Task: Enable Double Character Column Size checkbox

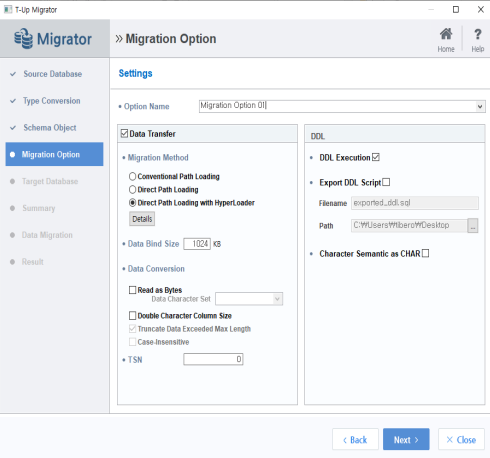Action: tap(132, 315)
